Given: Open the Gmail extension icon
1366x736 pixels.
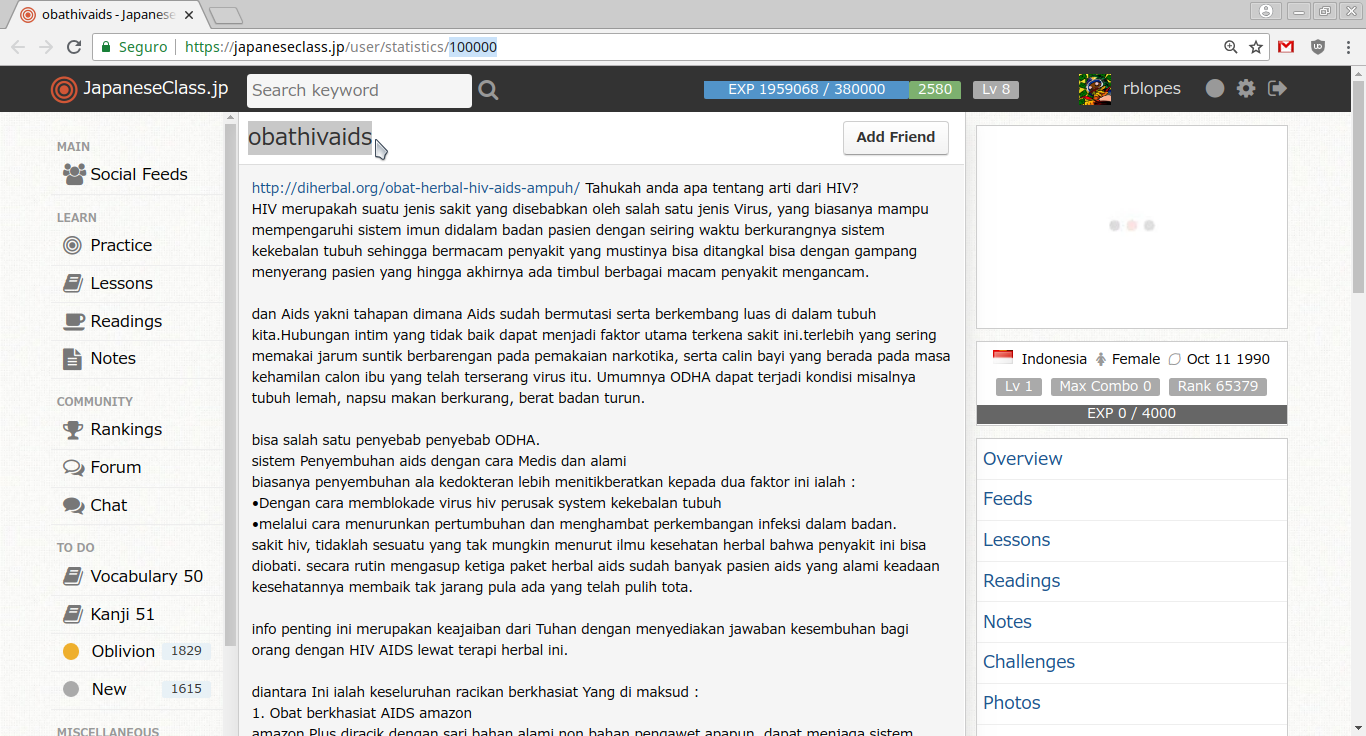Looking at the screenshot, I should pos(1286,47).
